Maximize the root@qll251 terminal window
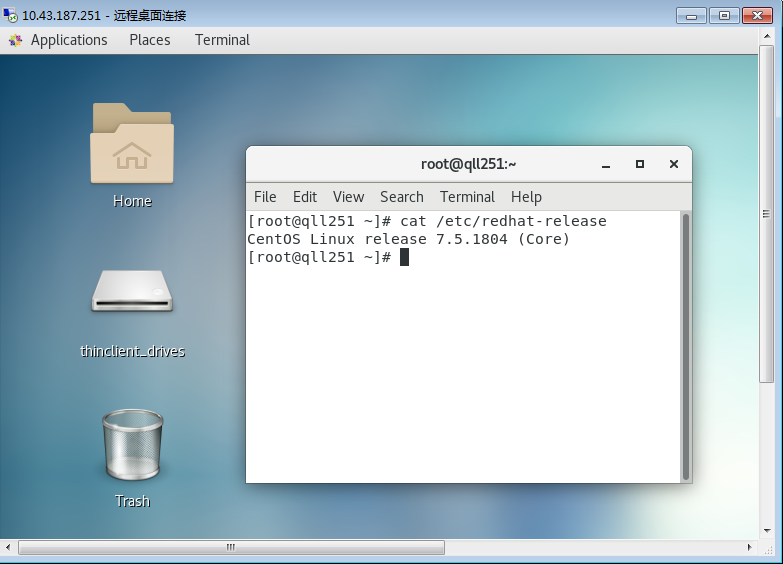Screen dimensions: 783x564 point(640,164)
